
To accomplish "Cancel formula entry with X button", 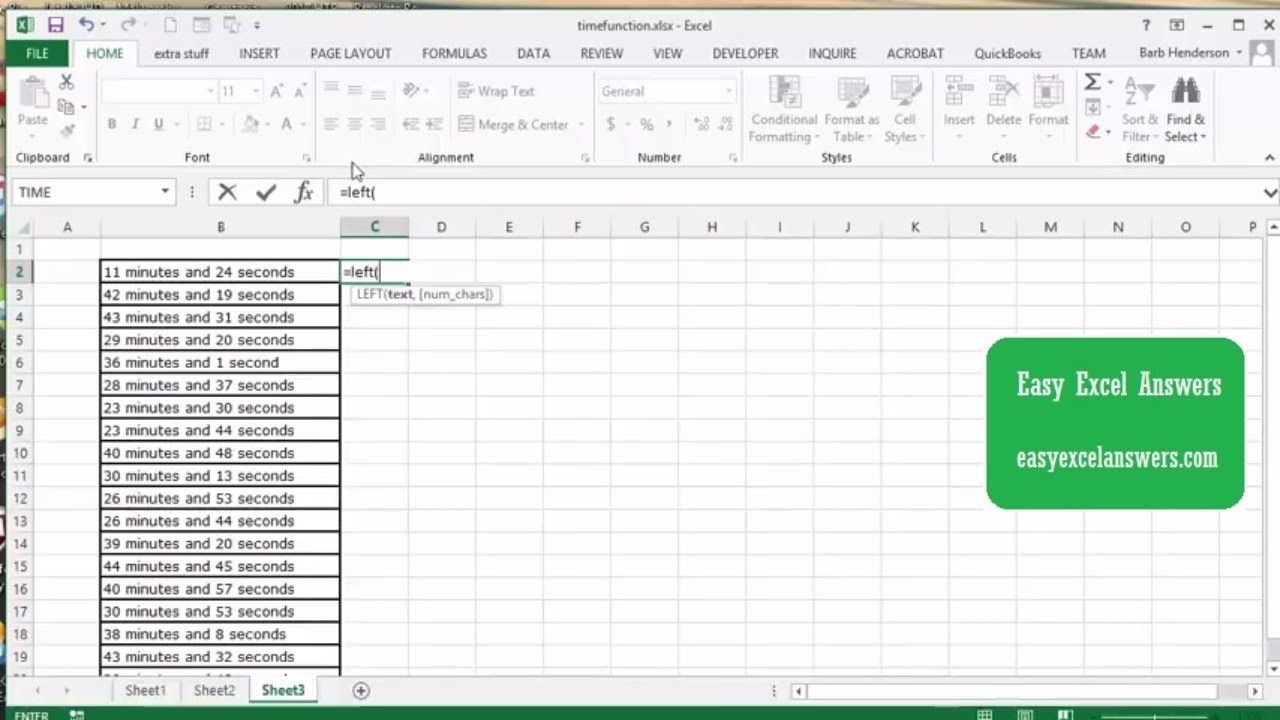I will [227, 192].
